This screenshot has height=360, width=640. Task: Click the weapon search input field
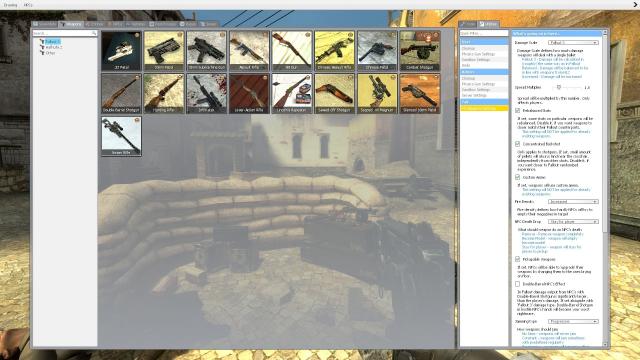click(x=64, y=33)
